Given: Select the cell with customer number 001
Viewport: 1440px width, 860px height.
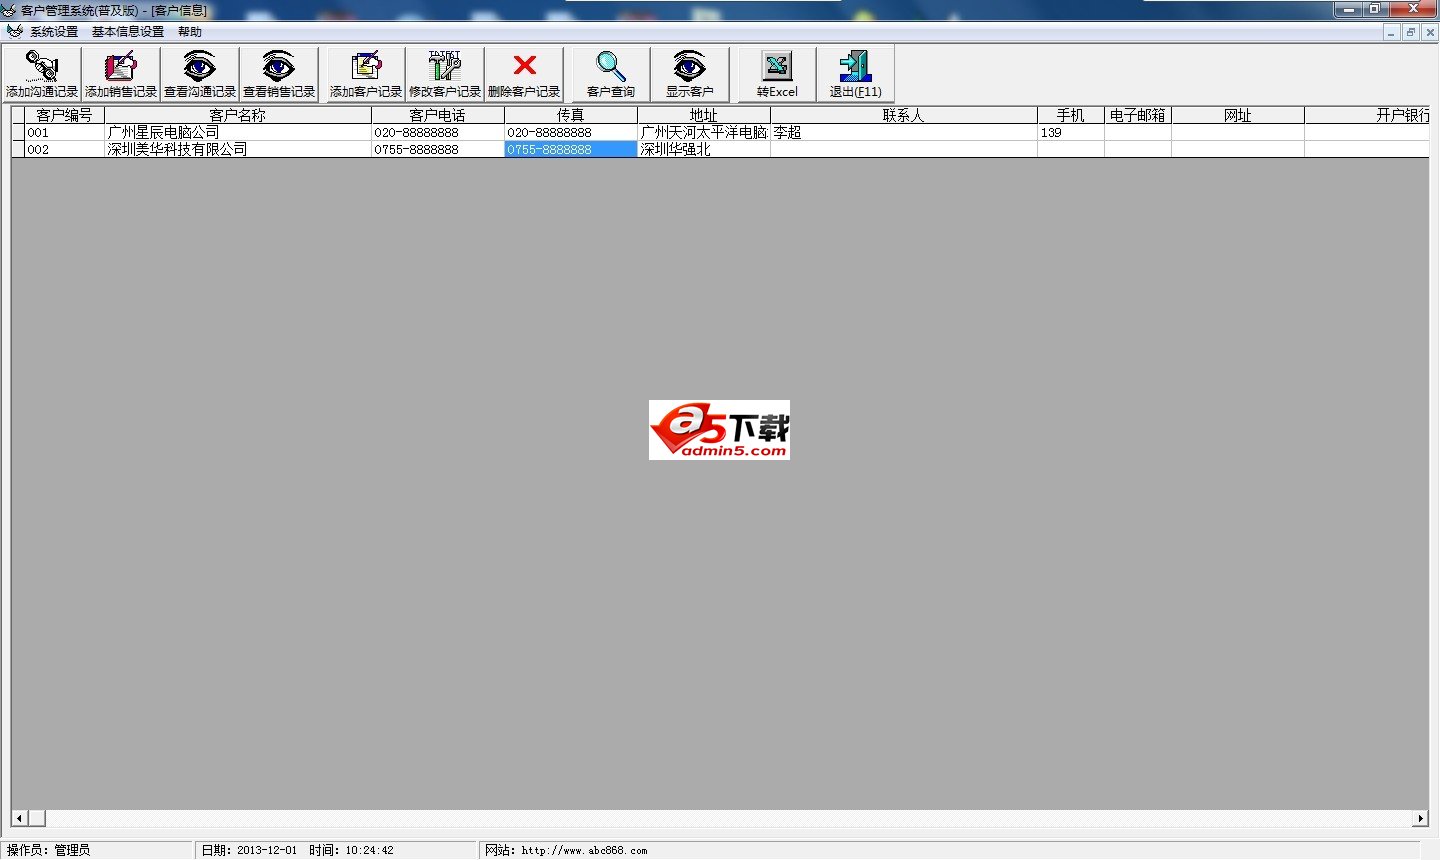Looking at the screenshot, I should tap(64, 132).
